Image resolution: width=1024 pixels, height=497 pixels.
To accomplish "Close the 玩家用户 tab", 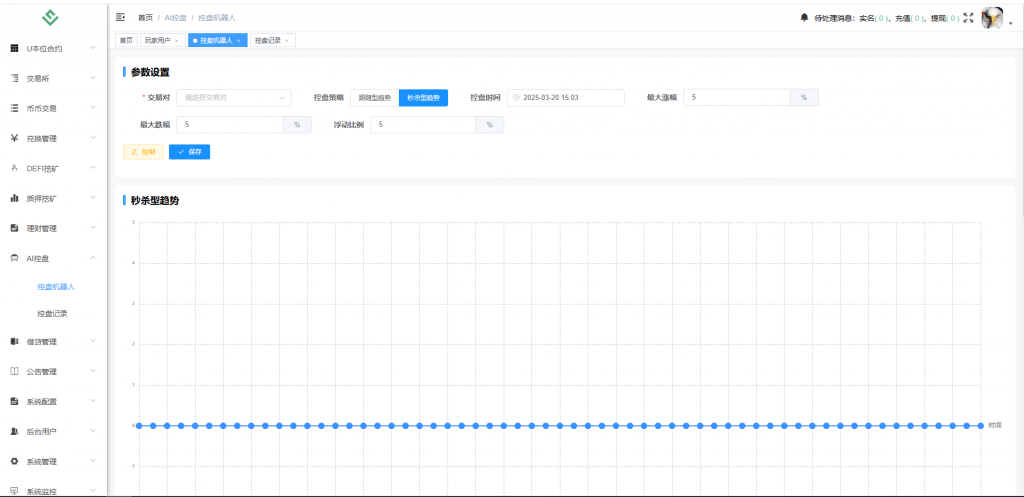I will click(176, 40).
